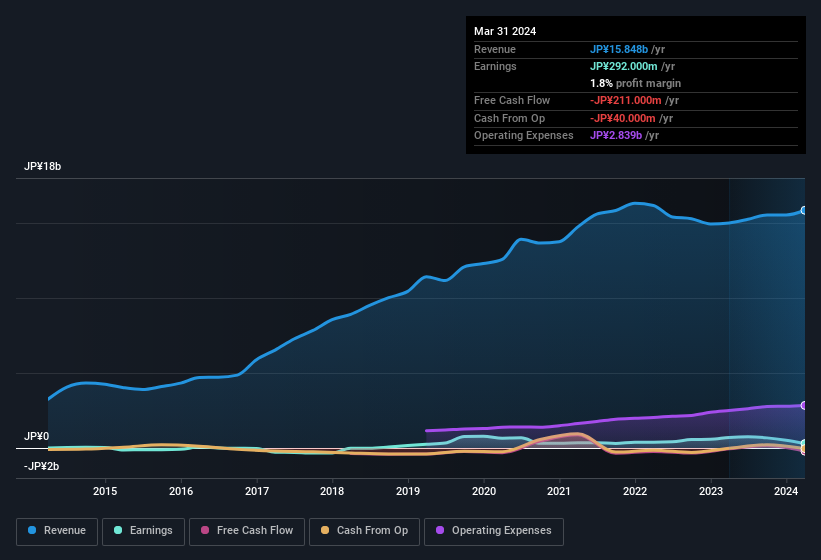Toggle Operating Expenses legend button
The width and height of the screenshot is (821, 560).
click(x=493, y=531)
